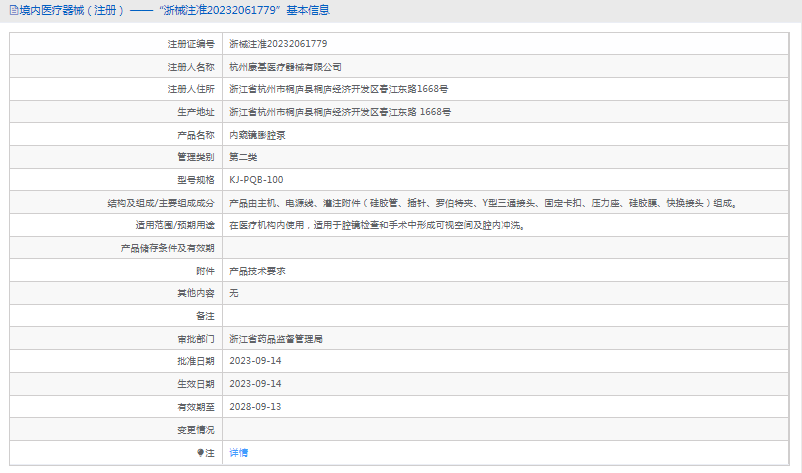
Task: Click the 生效日期 row label
Action: tap(196, 384)
